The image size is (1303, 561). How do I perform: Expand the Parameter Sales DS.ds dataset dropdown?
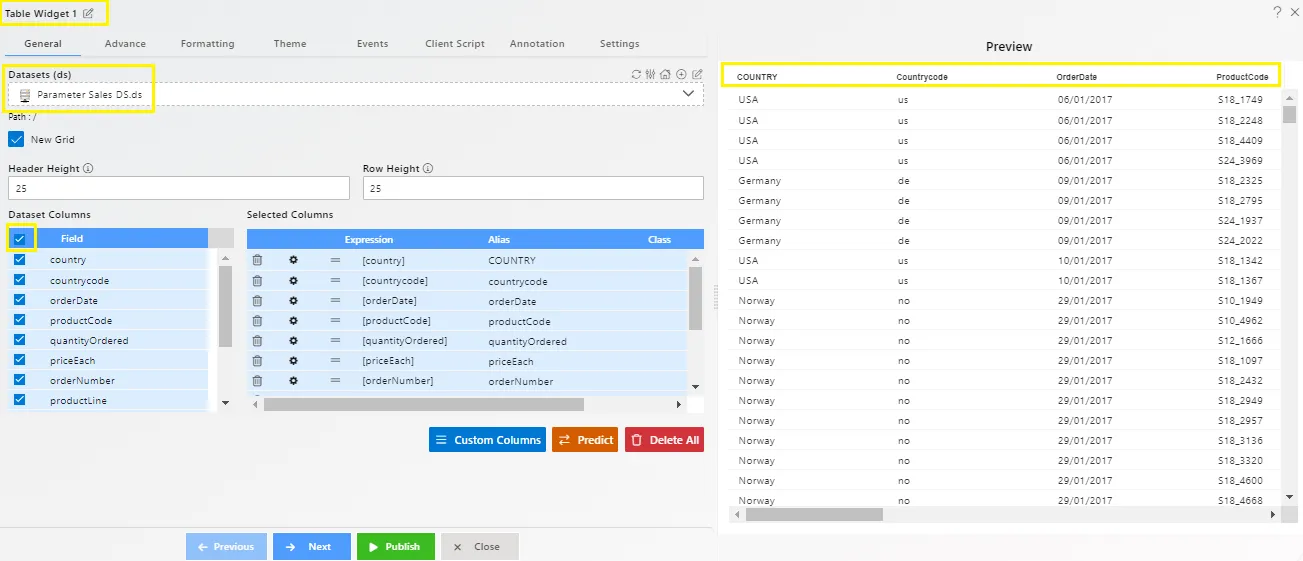coord(687,93)
